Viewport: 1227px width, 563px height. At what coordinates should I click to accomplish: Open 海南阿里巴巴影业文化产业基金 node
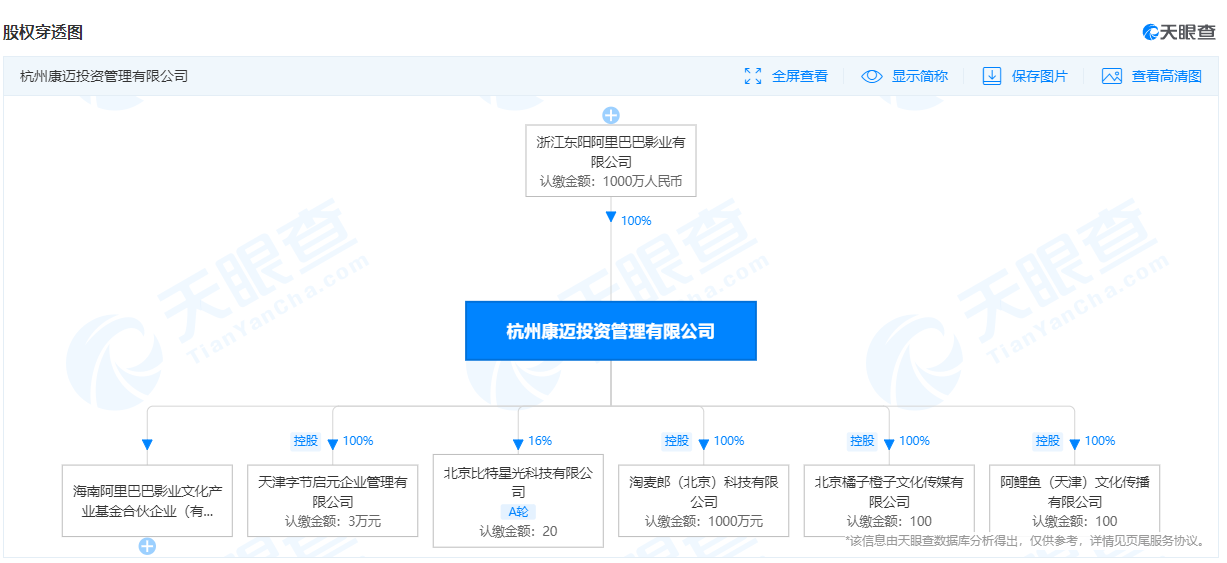147,500
